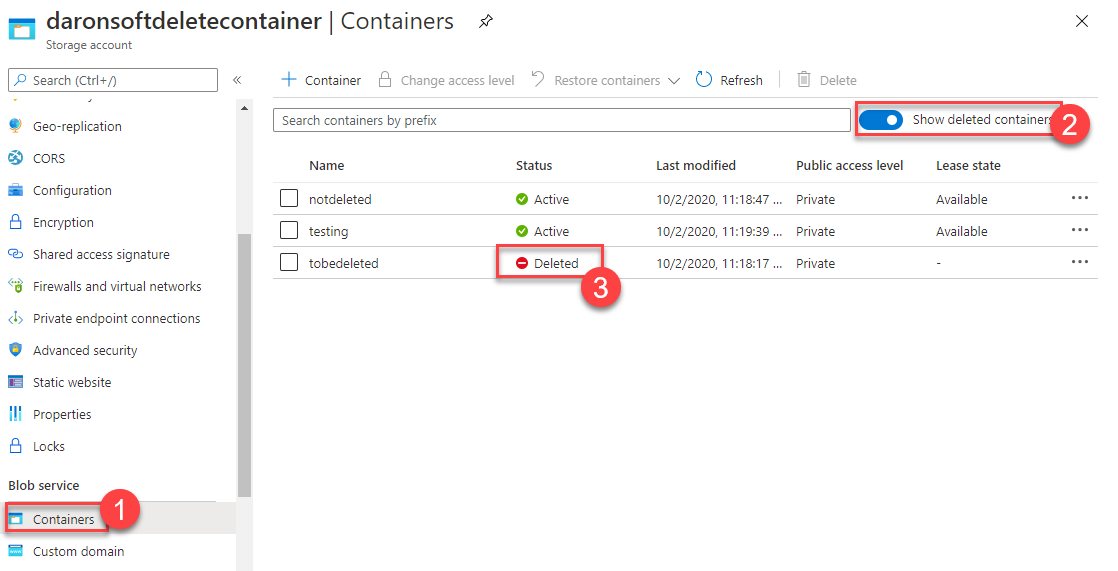The image size is (1118, 571).
Task: Click the Static website icon
Action: tap(15, 382)
